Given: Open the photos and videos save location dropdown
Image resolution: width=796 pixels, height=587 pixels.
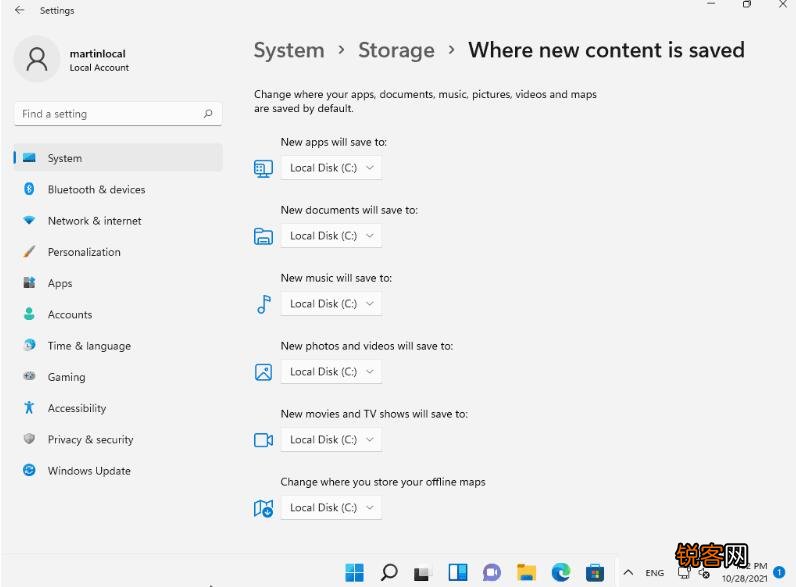Looking at the screenshot, I should (x=331, y=372).
